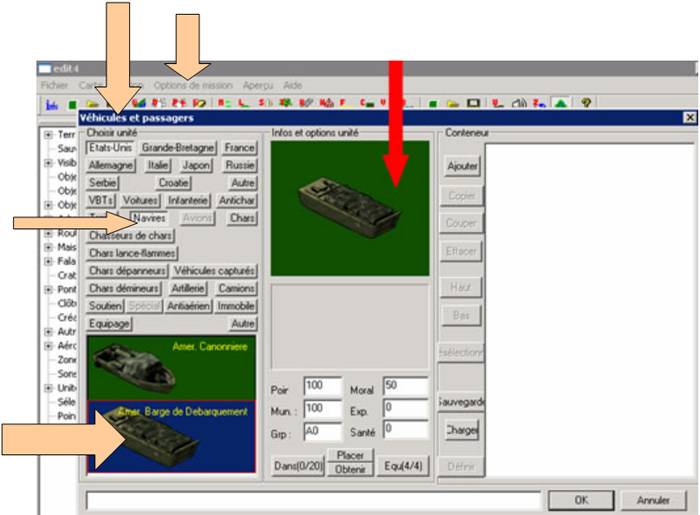Expand the Terr tree node
The width and height of the screenshot is (700, 515).
47,133
